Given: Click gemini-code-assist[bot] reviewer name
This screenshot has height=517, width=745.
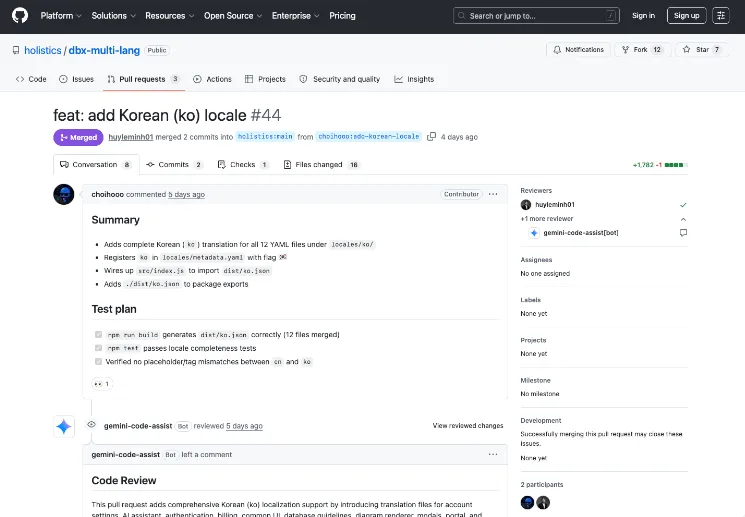Looking at the screenshot, I should (581, 233).
